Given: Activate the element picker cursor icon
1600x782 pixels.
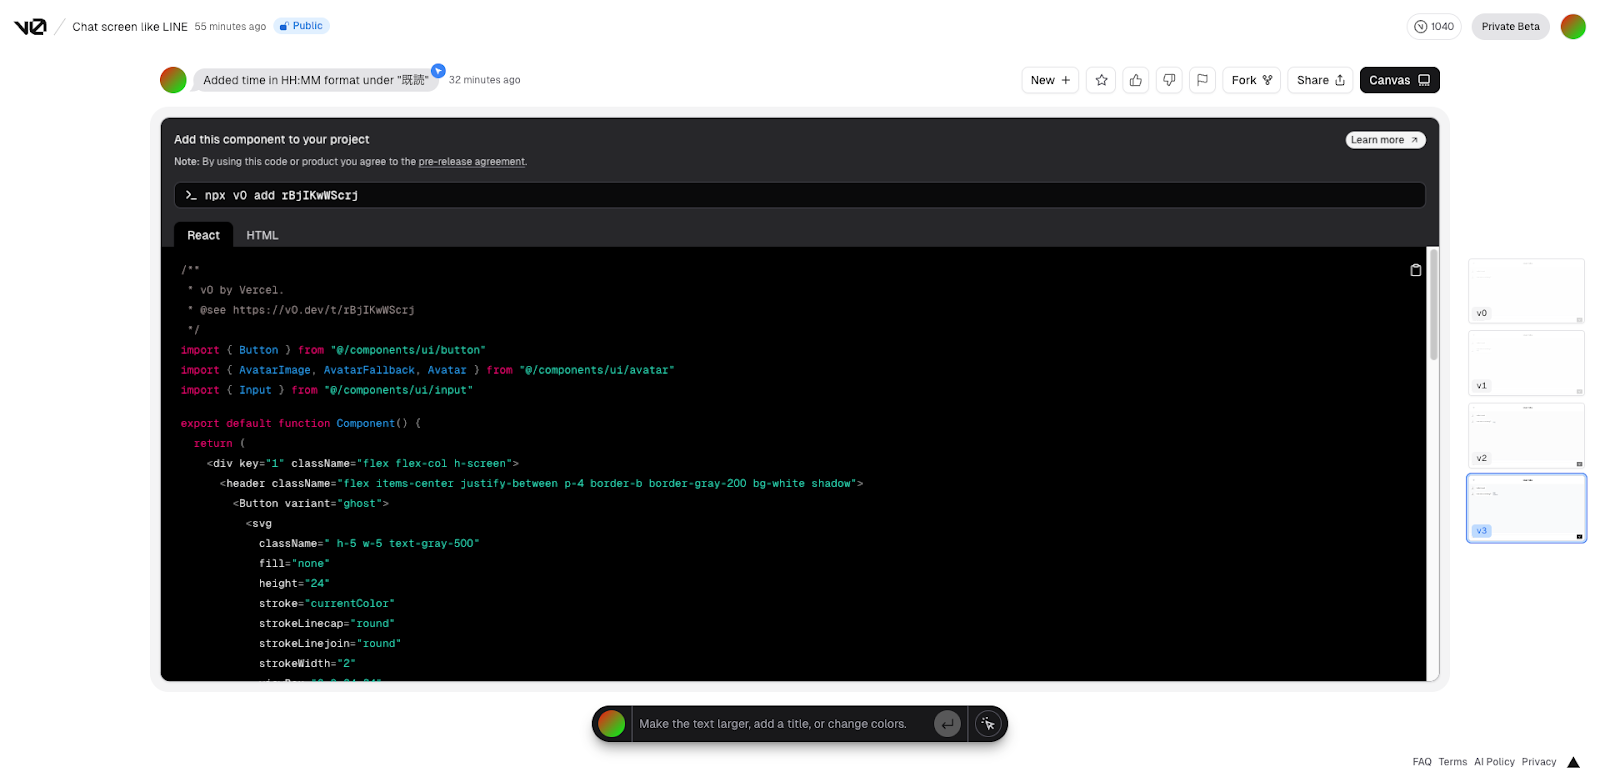Looking at the screenshot, I should (988, 724).
